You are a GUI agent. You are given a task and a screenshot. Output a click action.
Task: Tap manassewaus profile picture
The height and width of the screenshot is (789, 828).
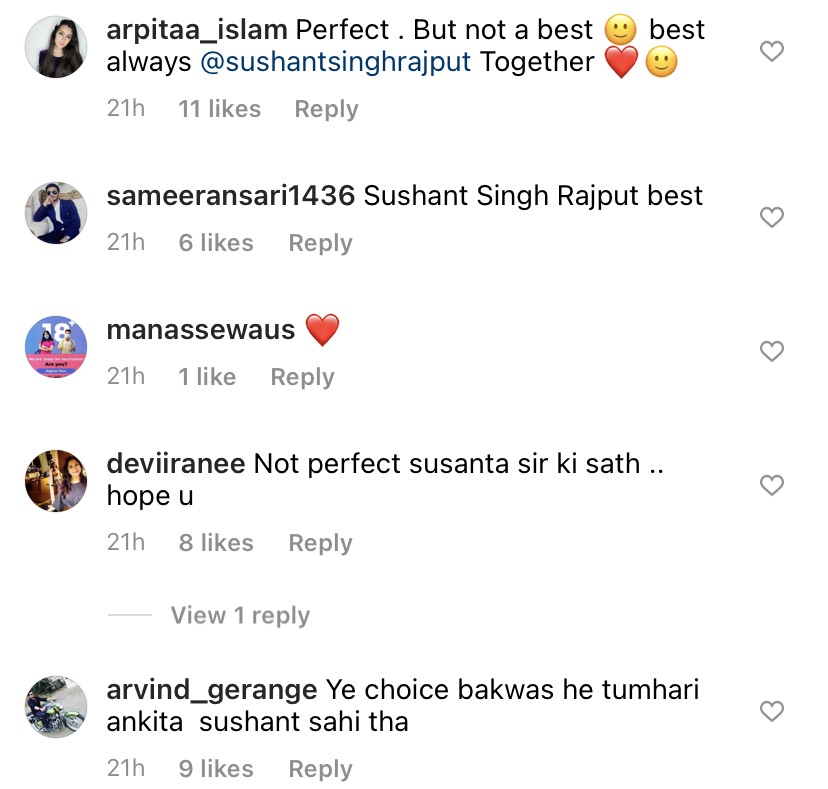click(x=53, y=345)
